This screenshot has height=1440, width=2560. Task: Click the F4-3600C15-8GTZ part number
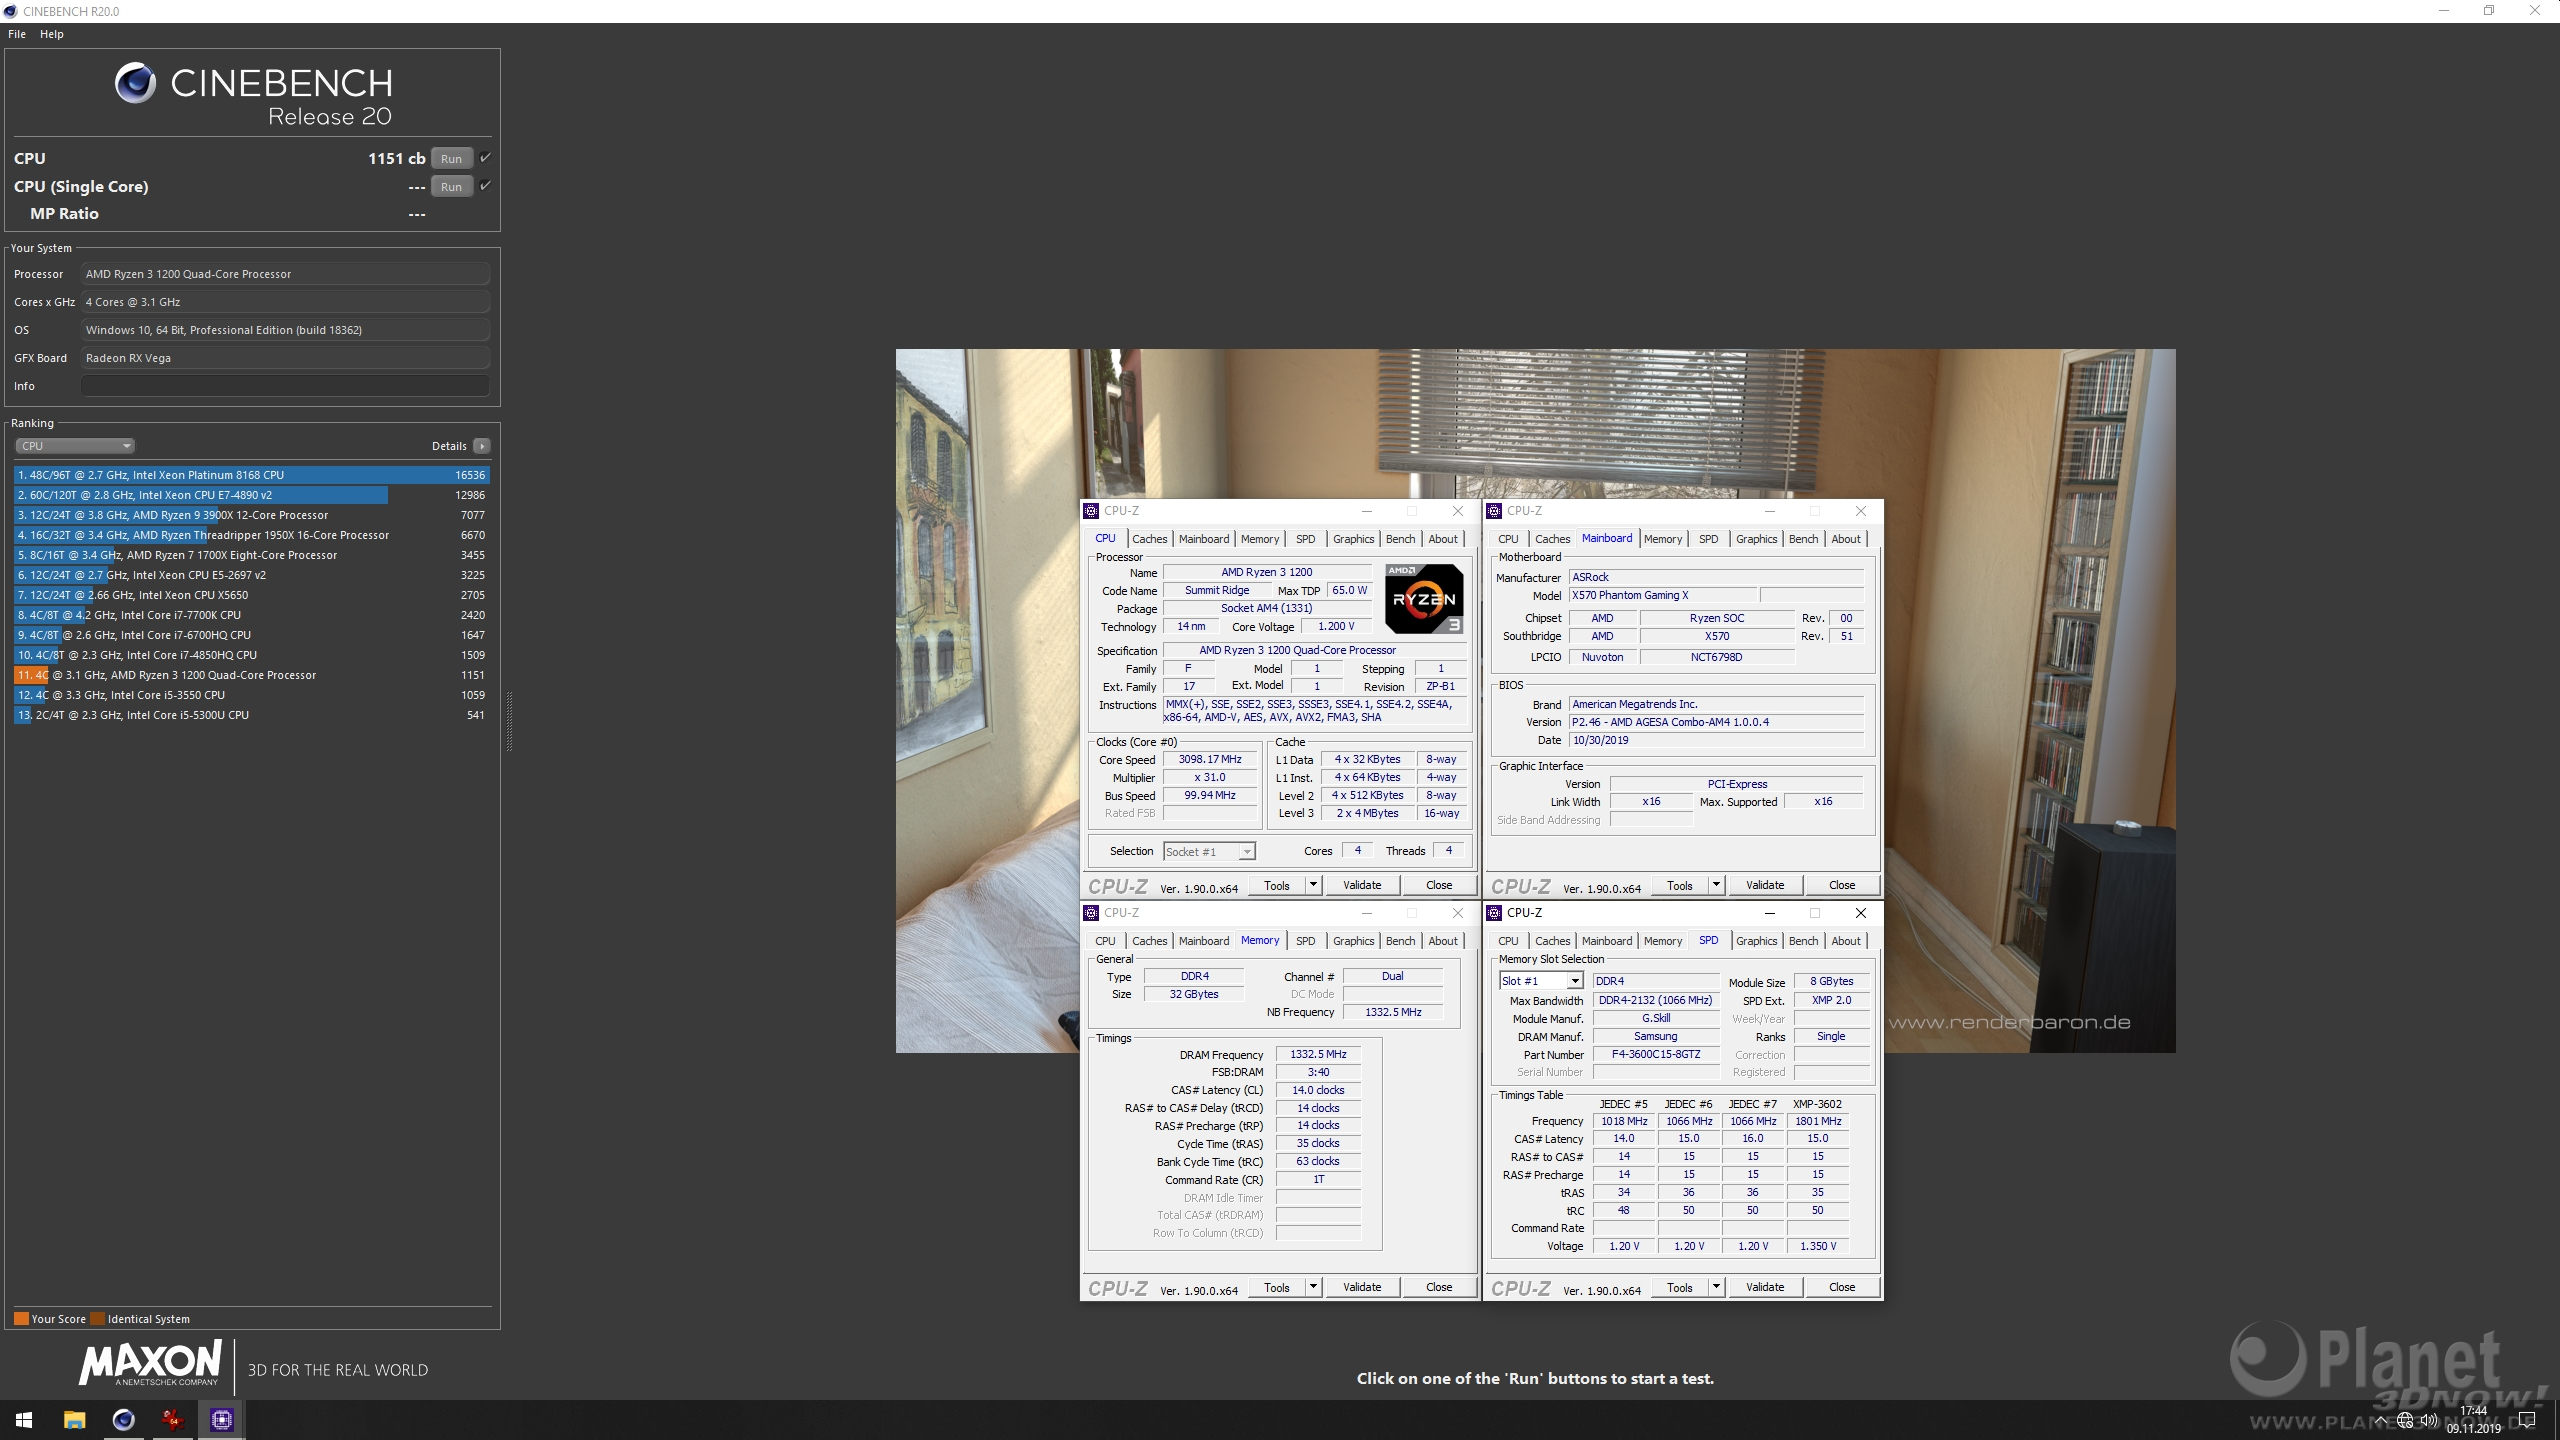[1655, 1054]
